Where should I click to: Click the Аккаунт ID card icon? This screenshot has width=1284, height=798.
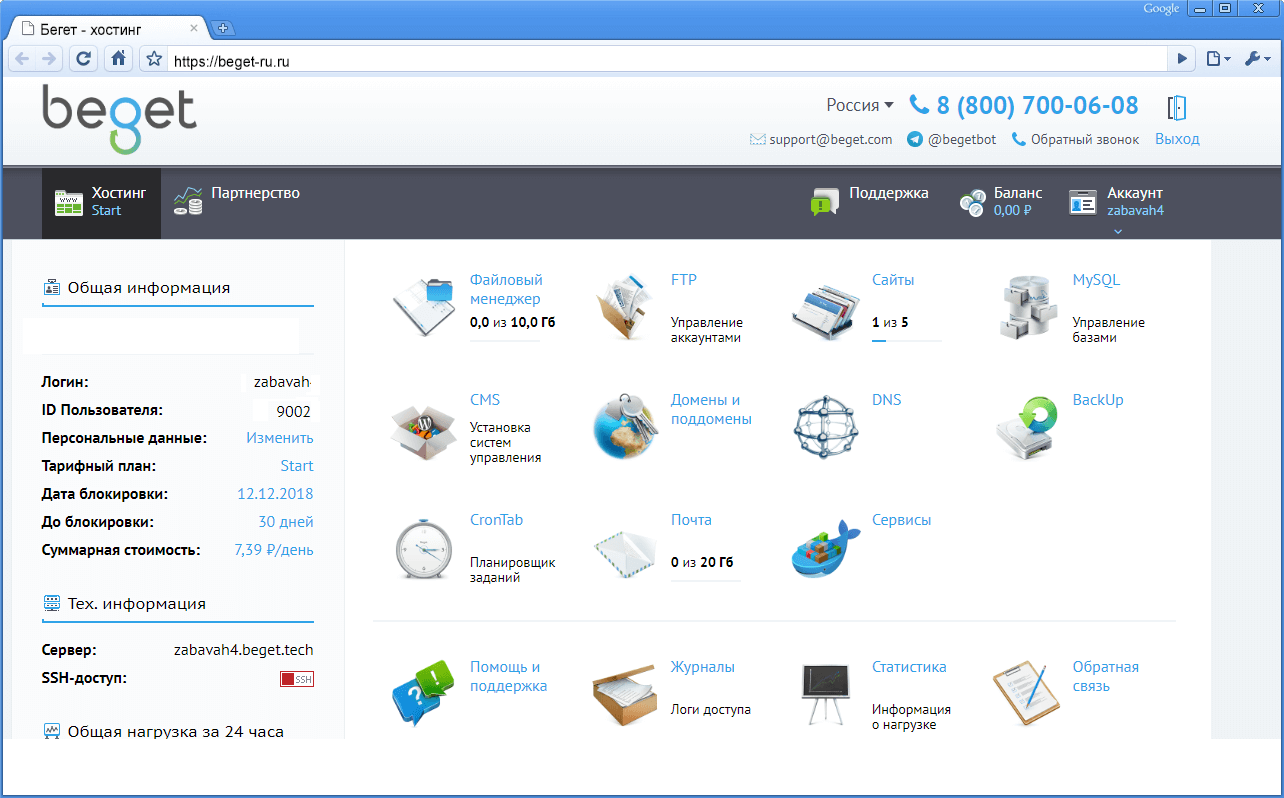click(x=1083, y=202)
